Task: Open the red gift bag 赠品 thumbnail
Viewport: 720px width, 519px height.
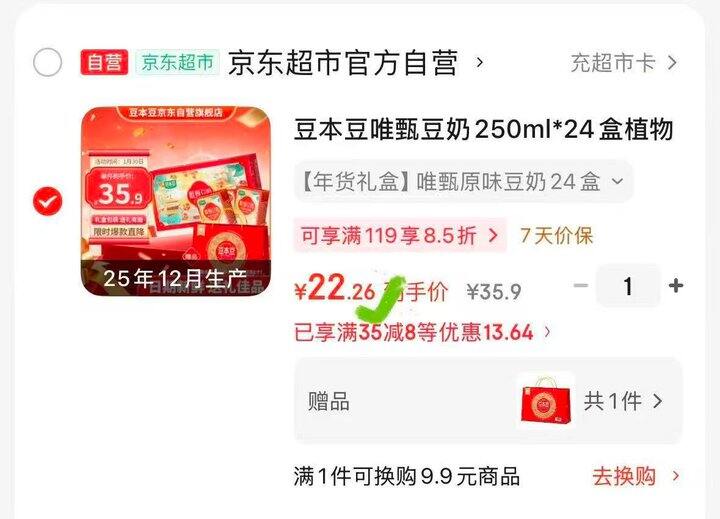Action: (x=546, y=401)
